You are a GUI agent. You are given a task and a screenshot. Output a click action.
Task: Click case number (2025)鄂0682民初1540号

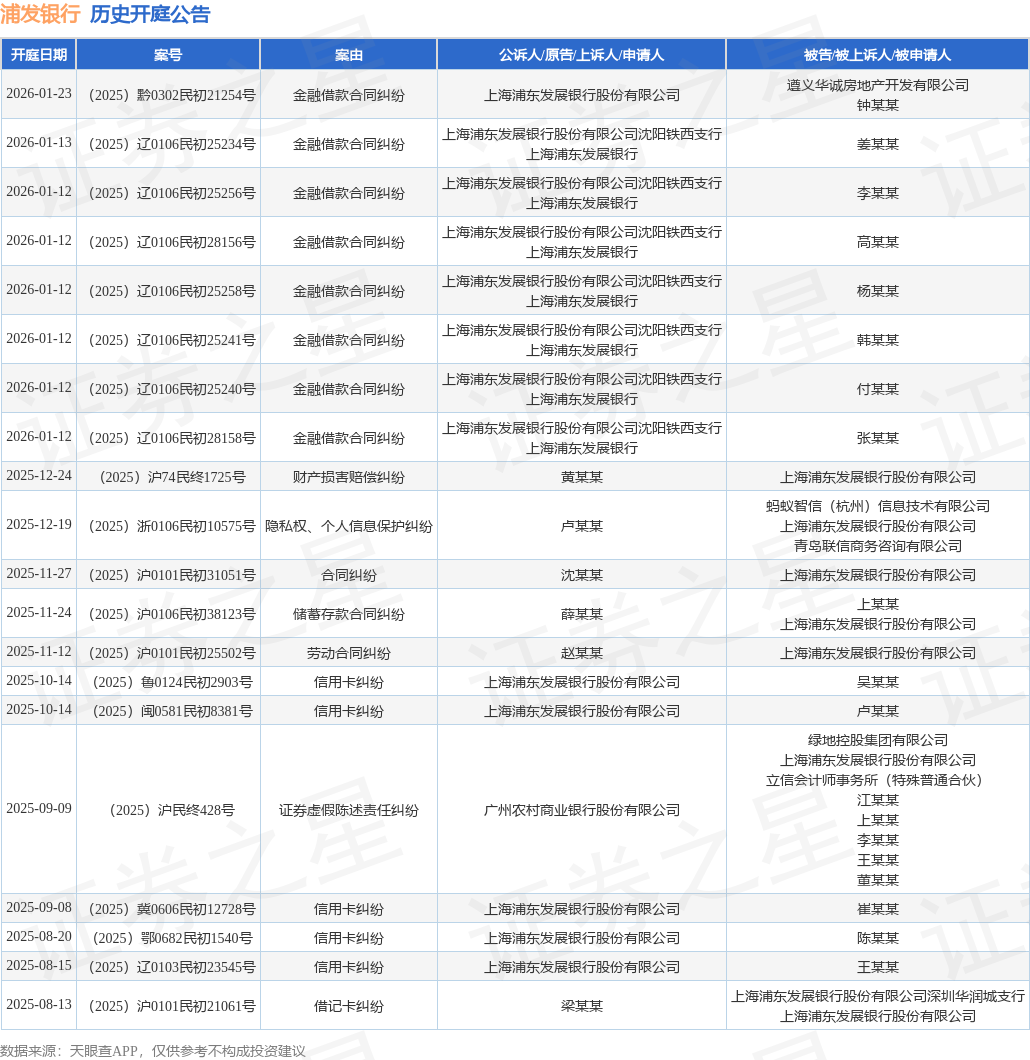click(x=172, y=938)
